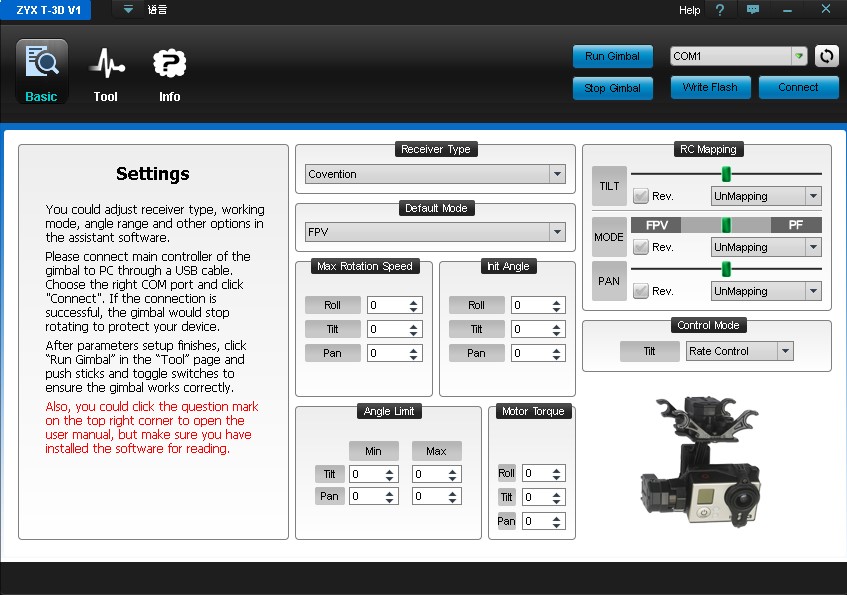Click the feedback chat icon in title bar
This screenshot has width=847, height=595.
(753, 10)
